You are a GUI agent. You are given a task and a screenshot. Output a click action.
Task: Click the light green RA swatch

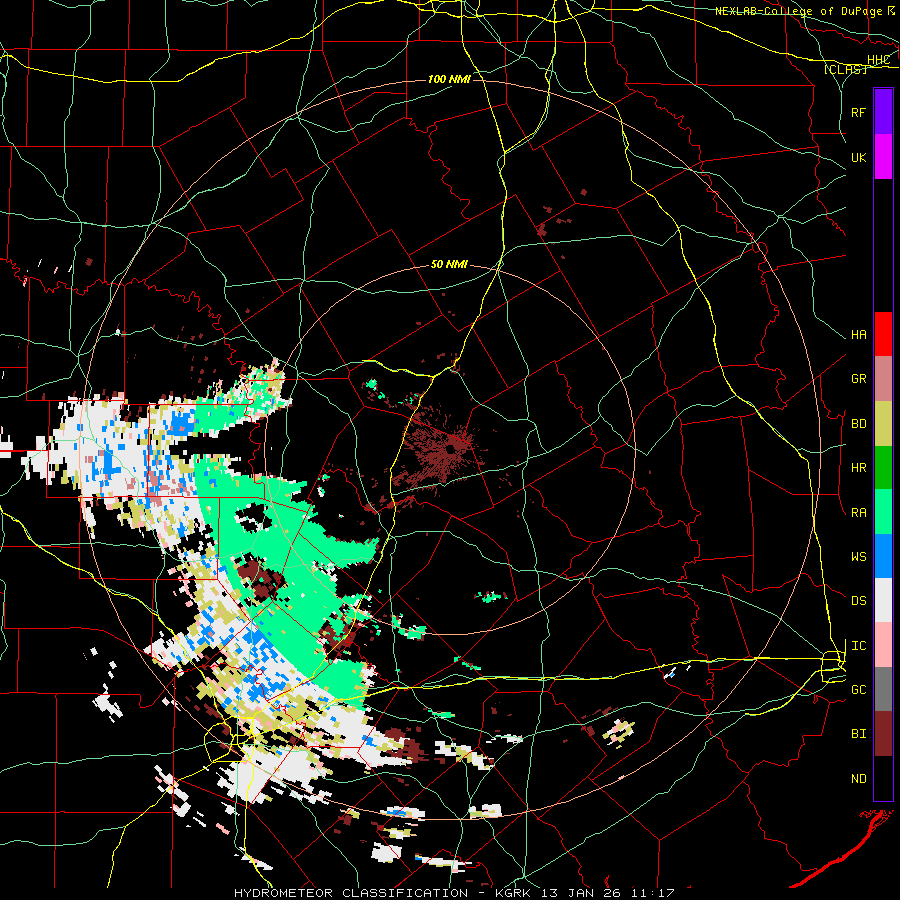pos(883,512)
